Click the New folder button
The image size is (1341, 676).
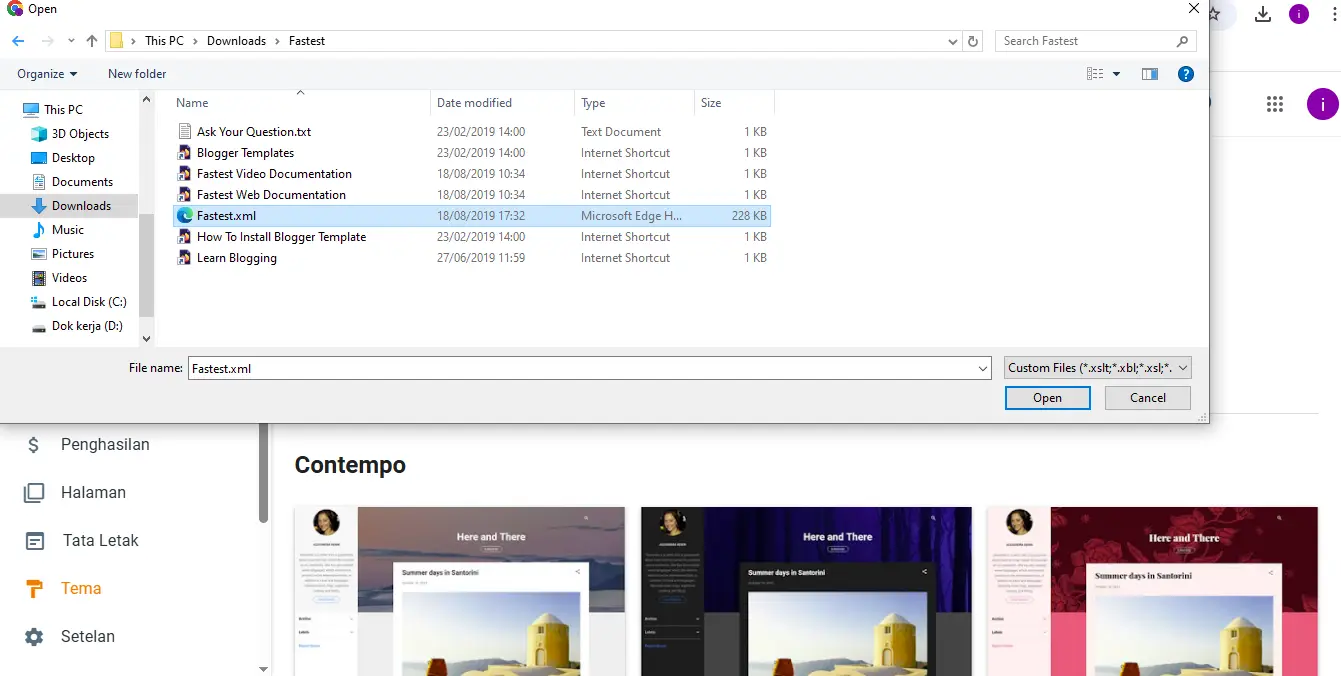tap(137, 74)
